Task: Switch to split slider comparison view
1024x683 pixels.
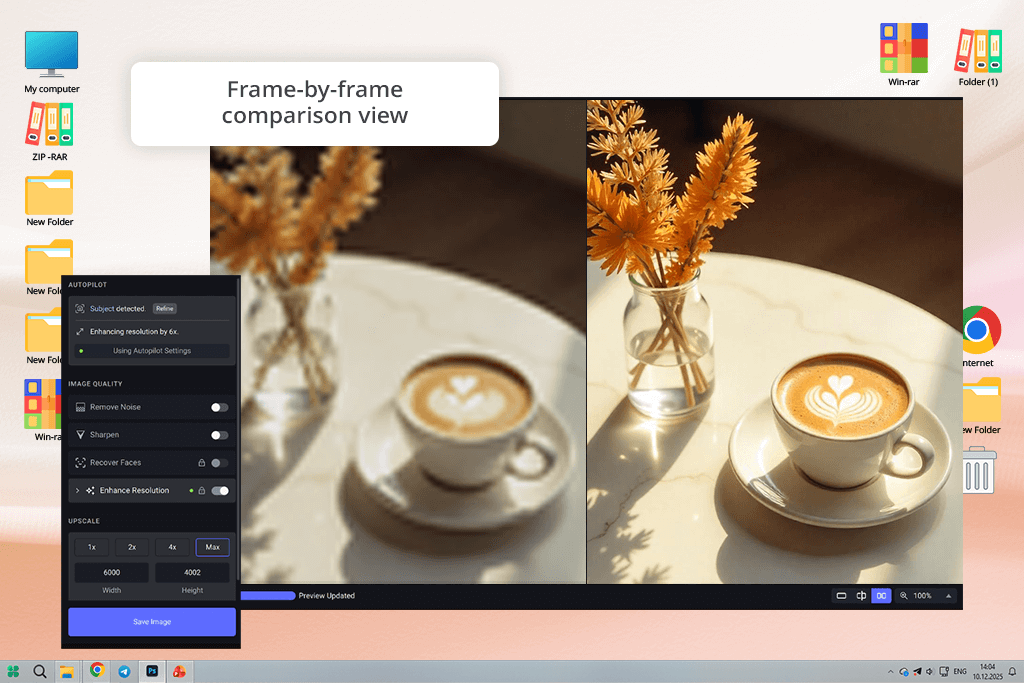Action: tap(861, 596)
